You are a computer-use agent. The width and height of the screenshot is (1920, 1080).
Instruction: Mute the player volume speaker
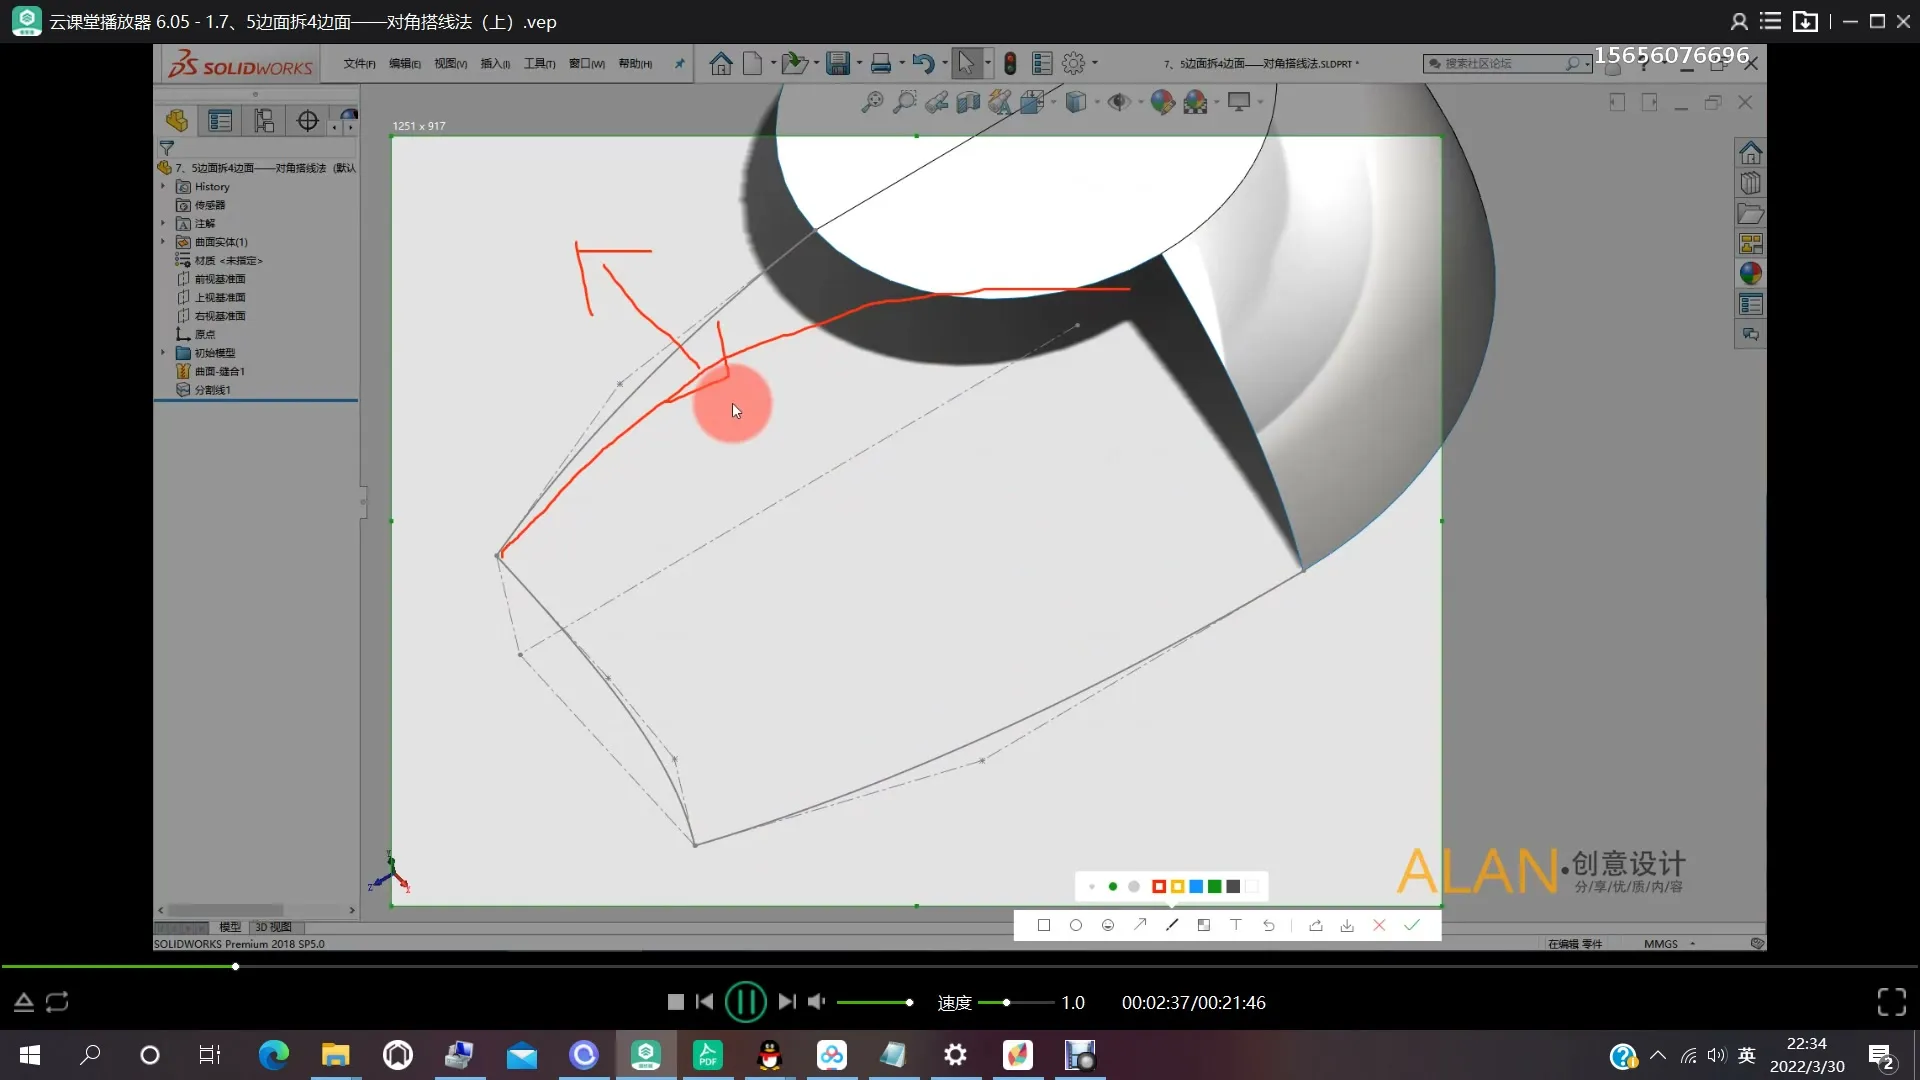pyautogui.click(x=816, y=1001)
